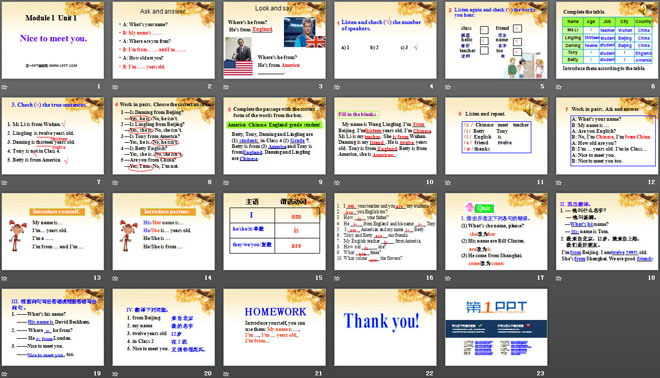
Task: Select the 'Complete the table' slide thumbnail
Action: (x=607, y=40)
